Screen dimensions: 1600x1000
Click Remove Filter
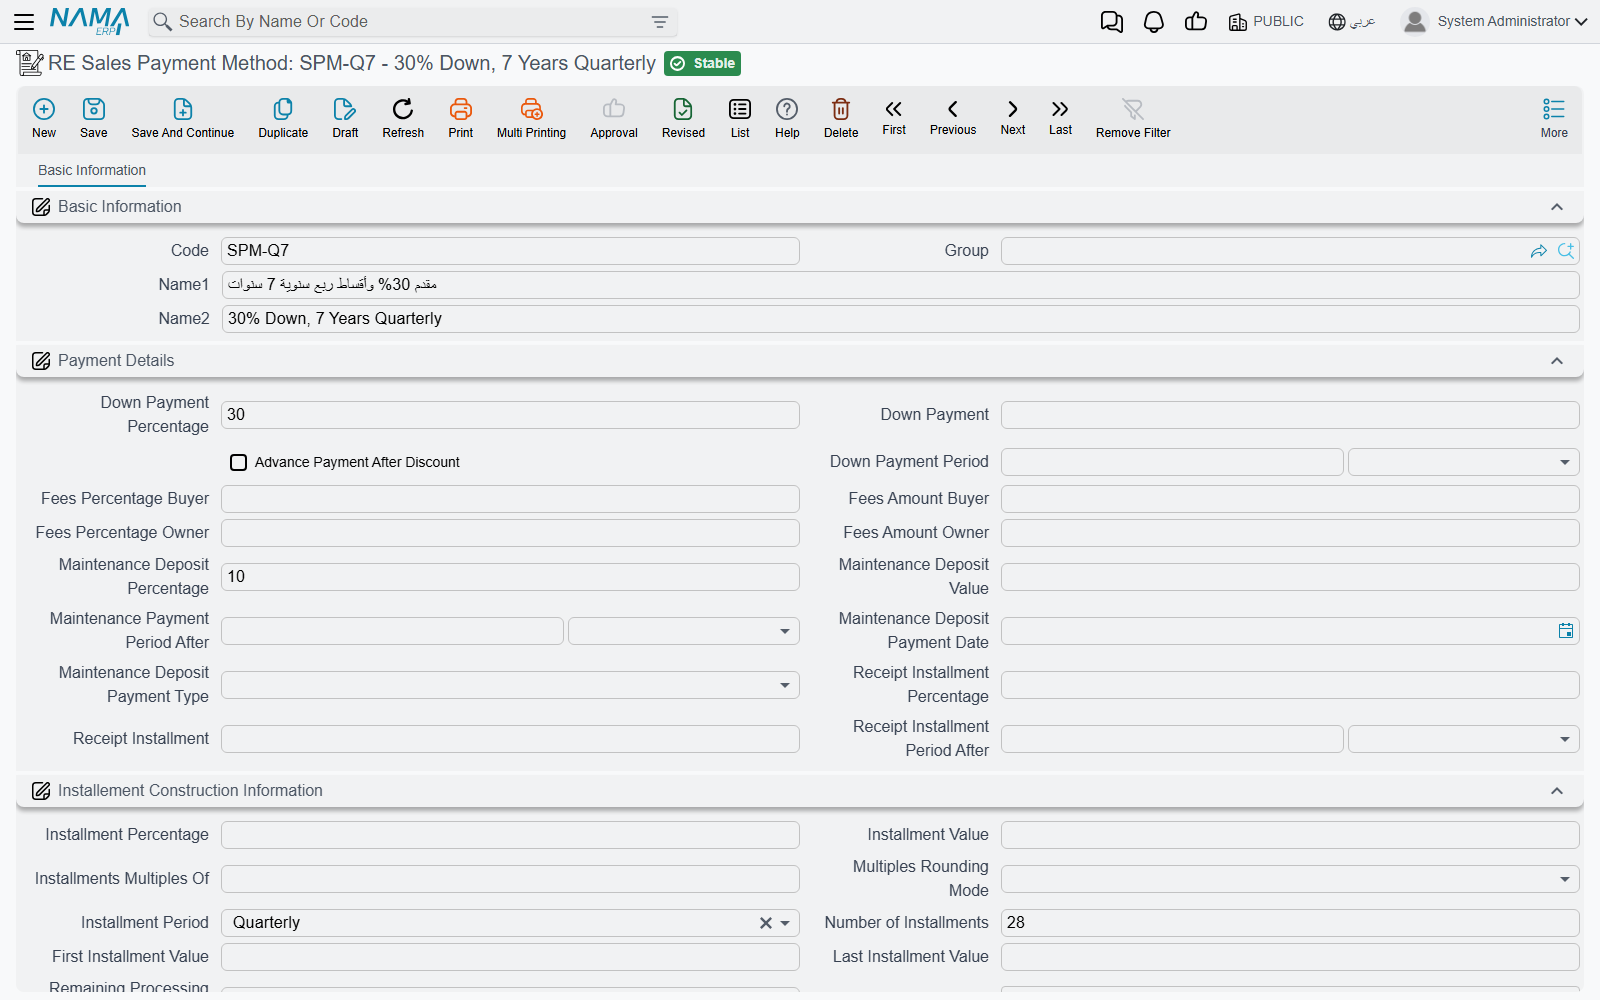pos(1133,118)
